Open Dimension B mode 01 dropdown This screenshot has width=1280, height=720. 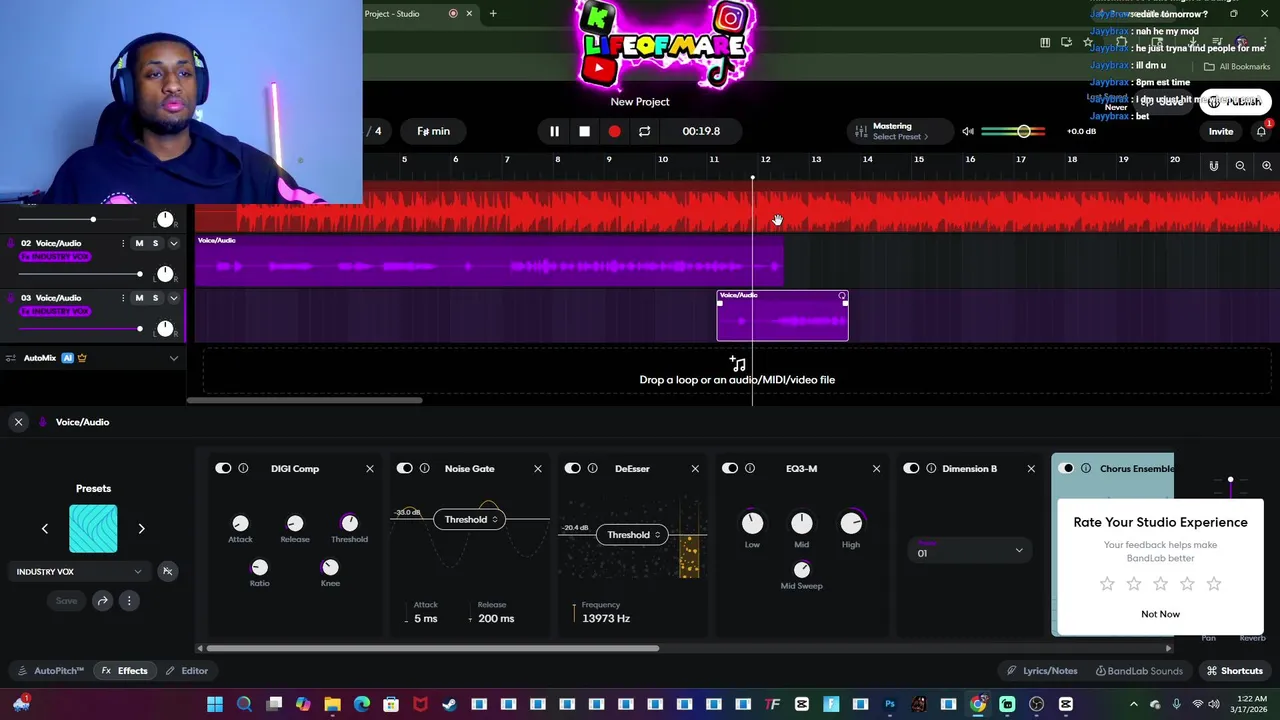coord(968,551)
